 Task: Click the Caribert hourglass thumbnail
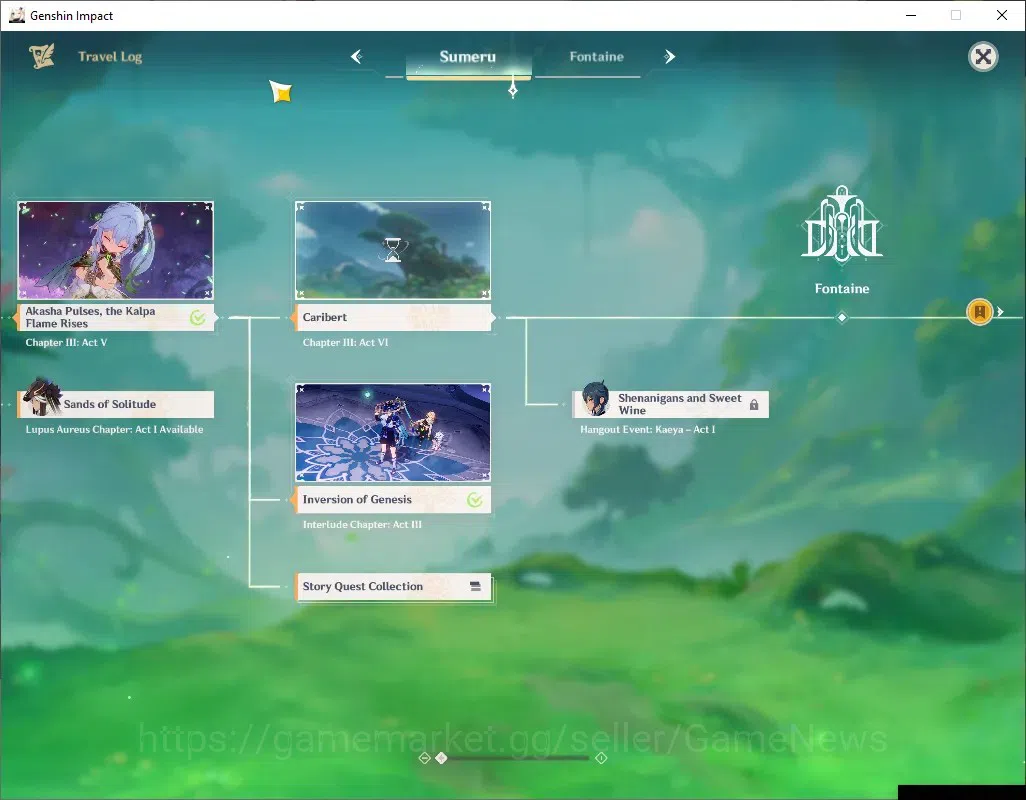(x=393, y=250)
